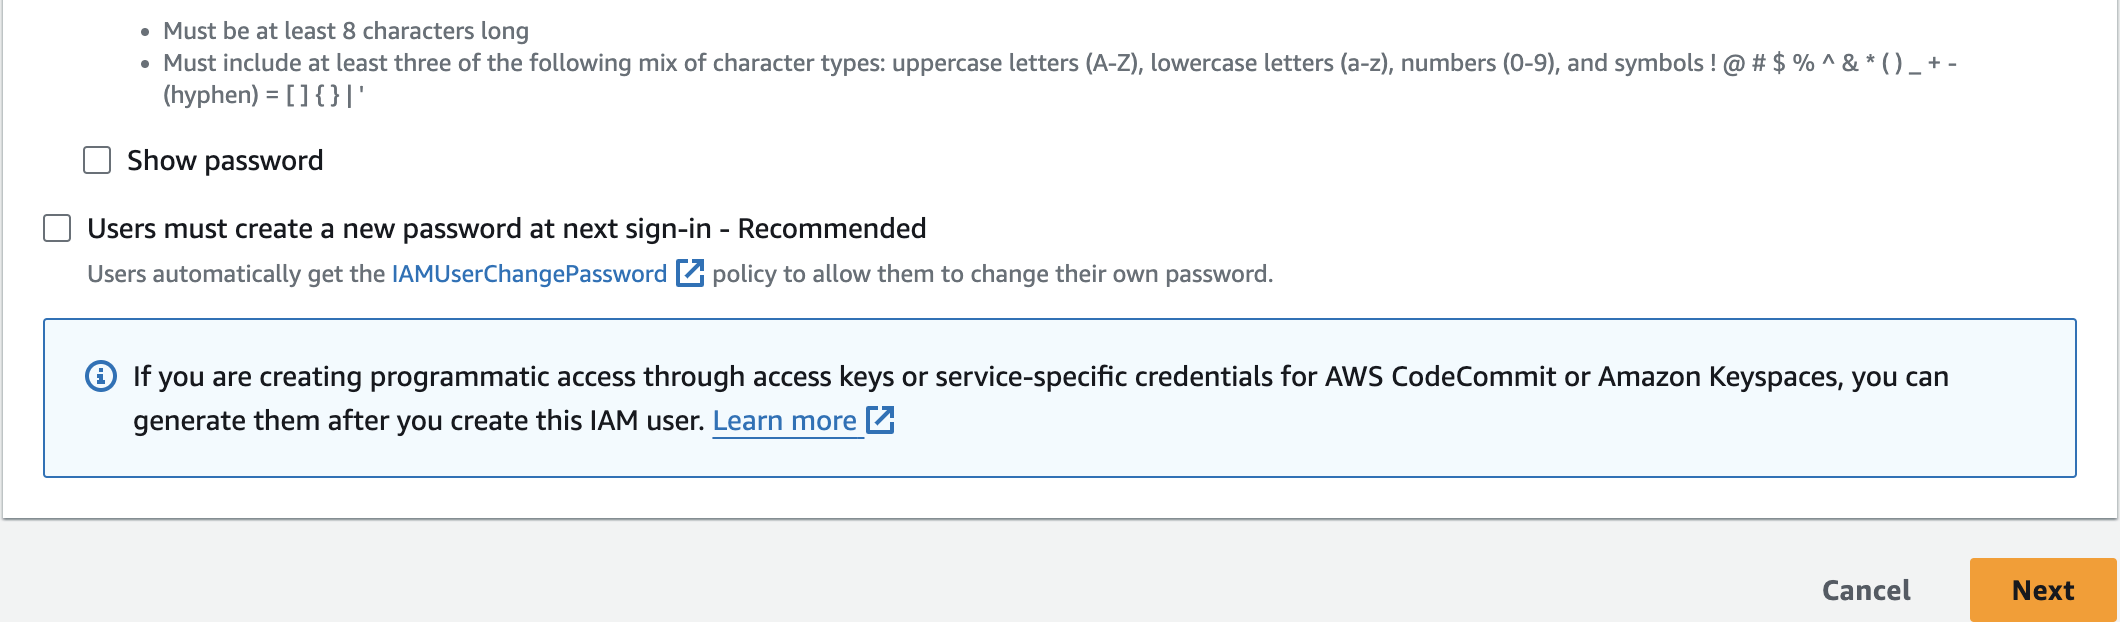Cancel the user creation
Viewport: 2120px width, 622px height.
(x=1866, y=590)
